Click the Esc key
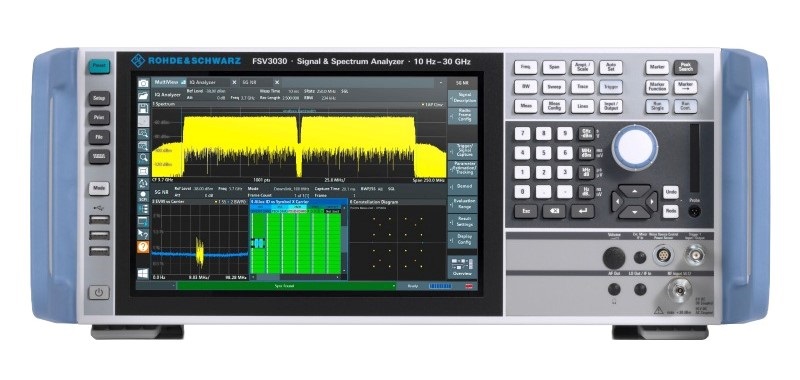Viewport: 800px width, 380px height. [x=526, y=211]
